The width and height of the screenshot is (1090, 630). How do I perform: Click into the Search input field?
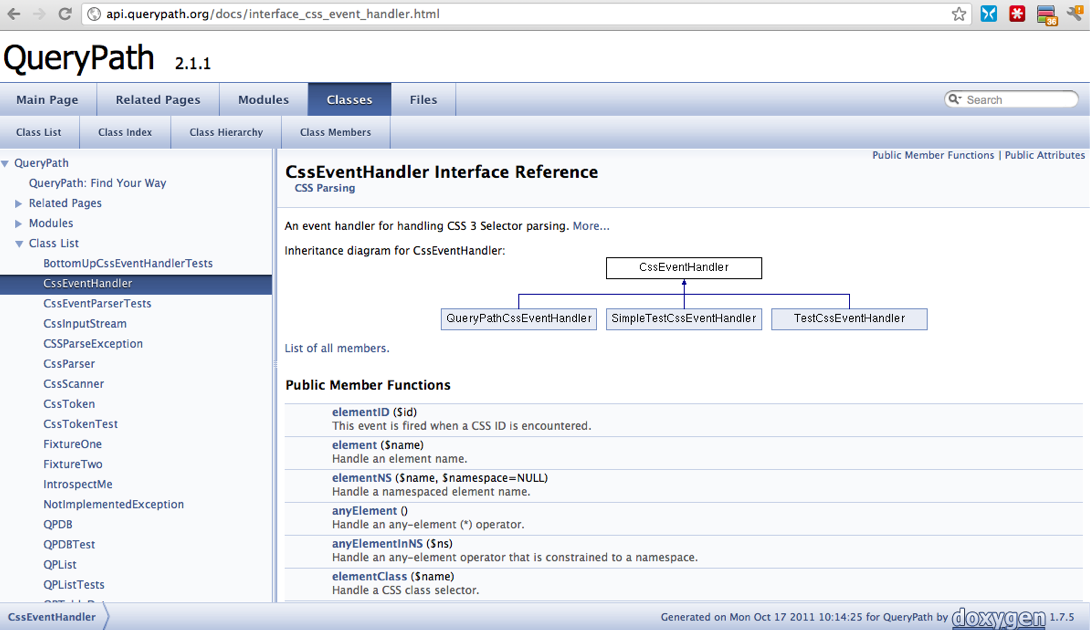pos(1015,100)
